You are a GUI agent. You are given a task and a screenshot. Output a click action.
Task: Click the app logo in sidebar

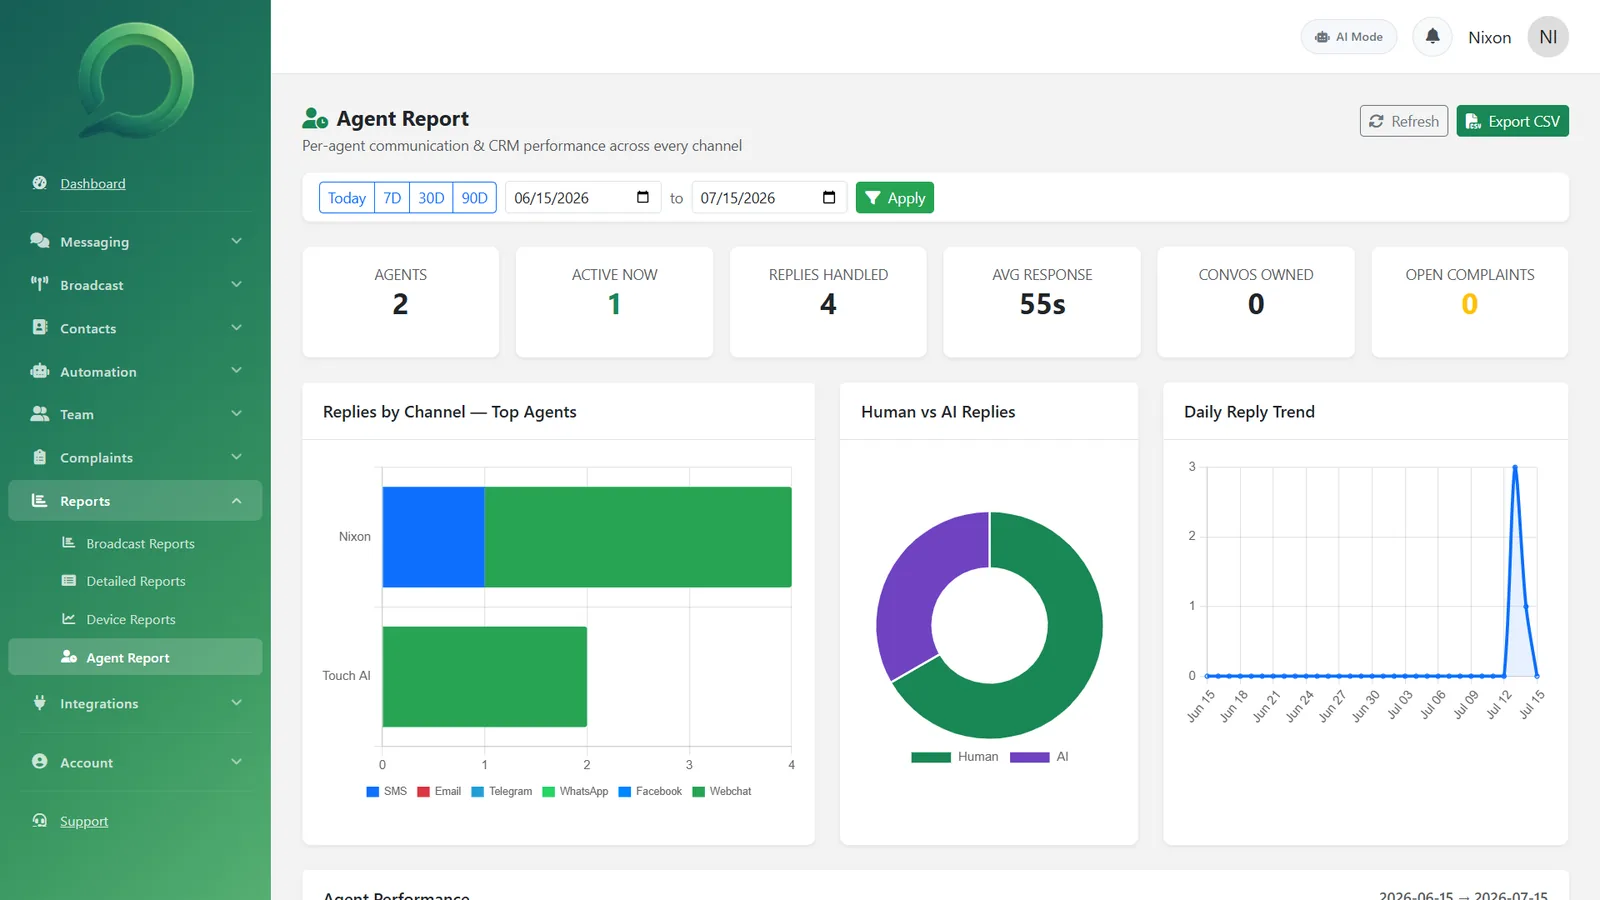coord(136,80)
